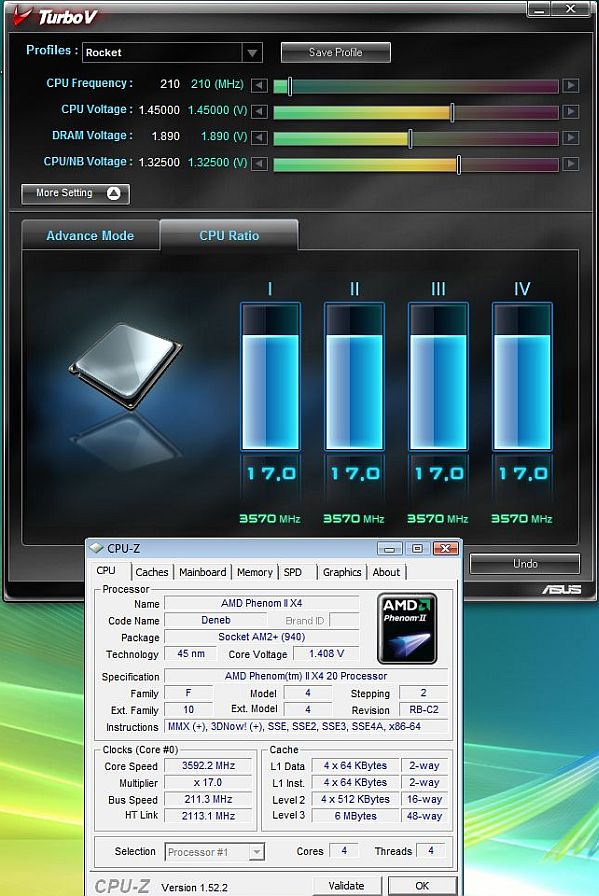This screenshot has width=599, height=896.
Task: Click the CPU Voltage slider handle
Action: [452, 112]
